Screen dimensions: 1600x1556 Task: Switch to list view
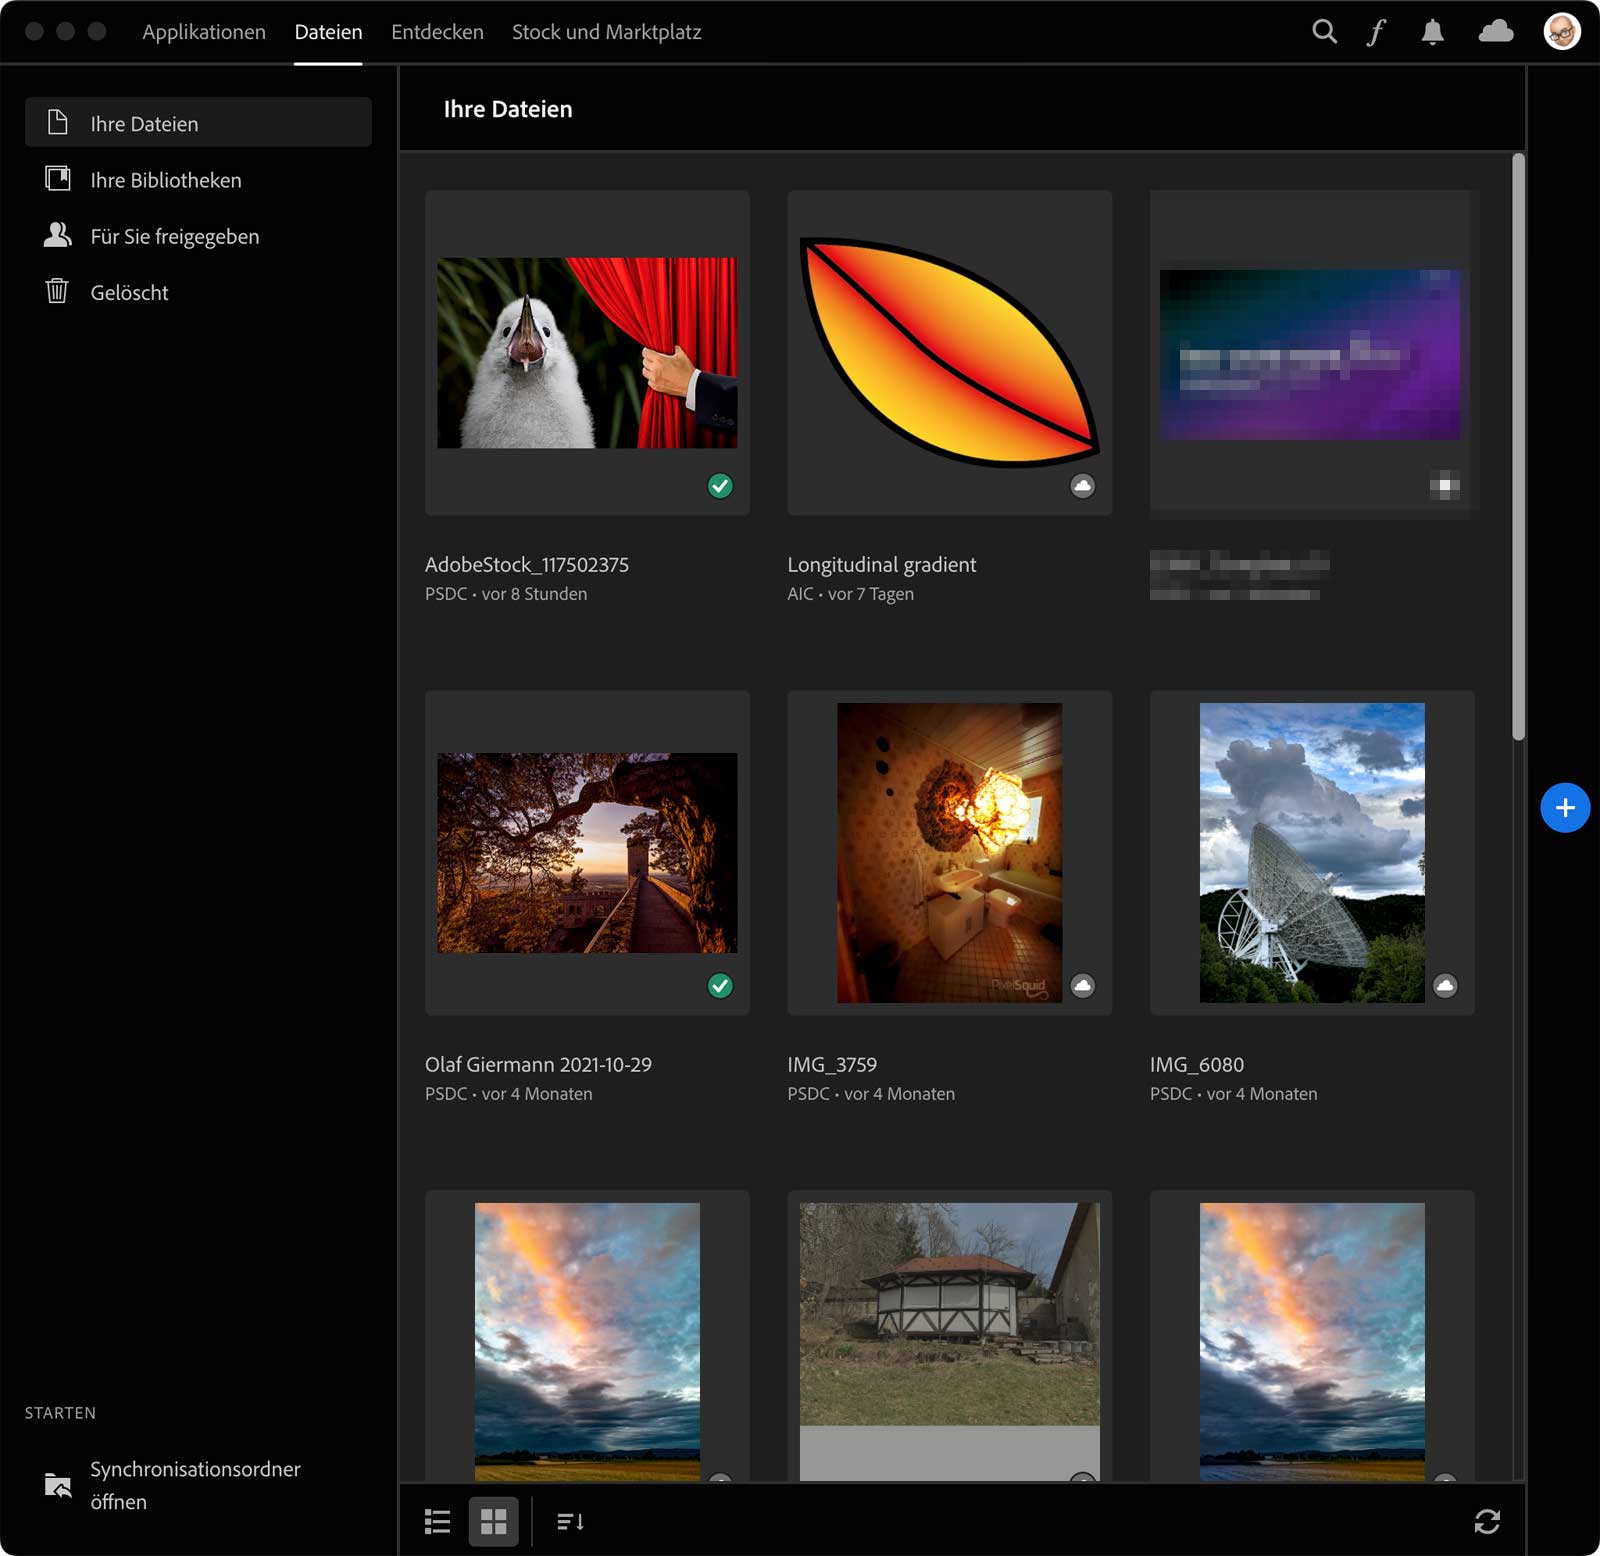437,1521
